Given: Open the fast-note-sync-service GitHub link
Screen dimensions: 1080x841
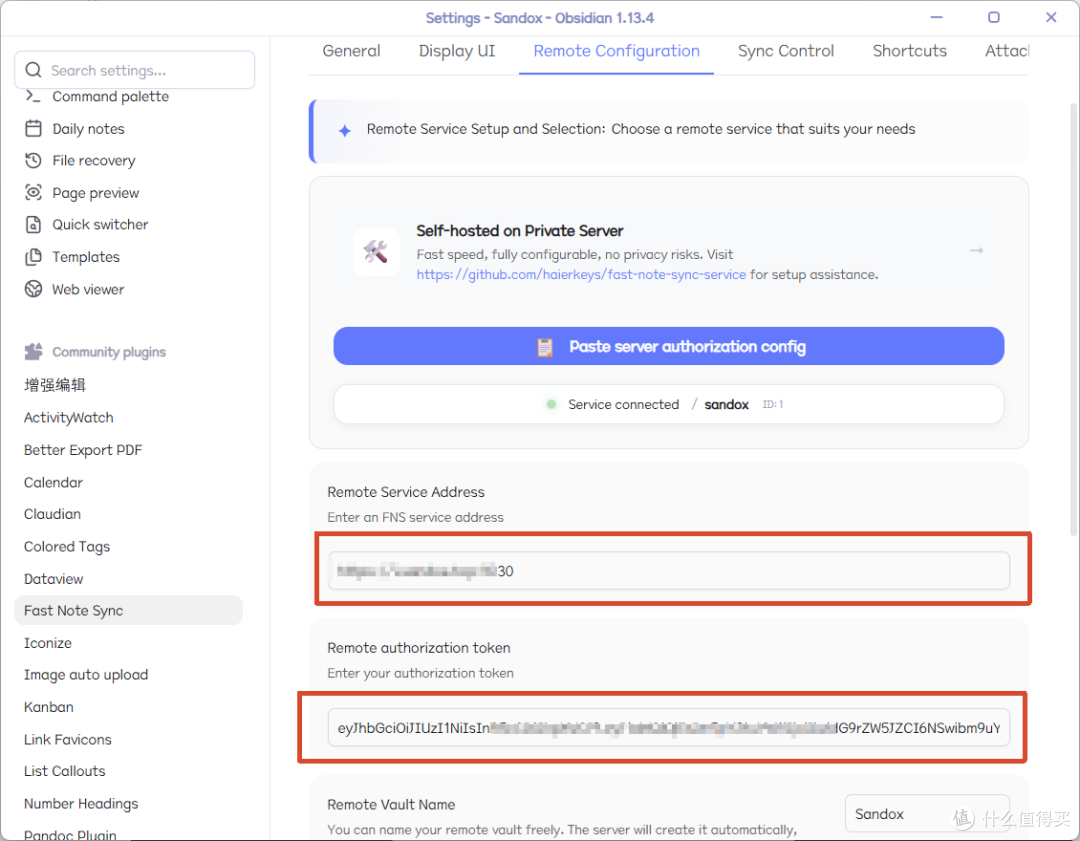Looking at the screenshot, I should click(x=581, y=274).
